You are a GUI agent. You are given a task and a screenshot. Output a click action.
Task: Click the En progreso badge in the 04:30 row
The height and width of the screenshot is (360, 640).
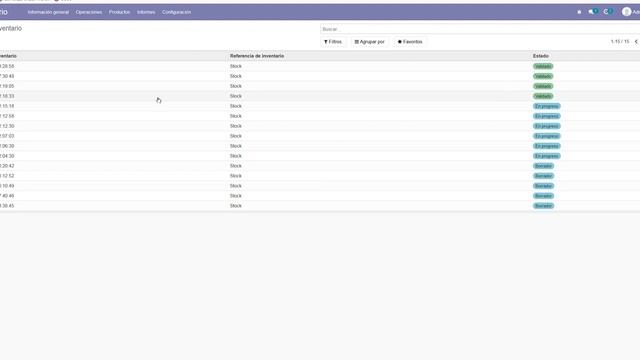tap(547, 156)
